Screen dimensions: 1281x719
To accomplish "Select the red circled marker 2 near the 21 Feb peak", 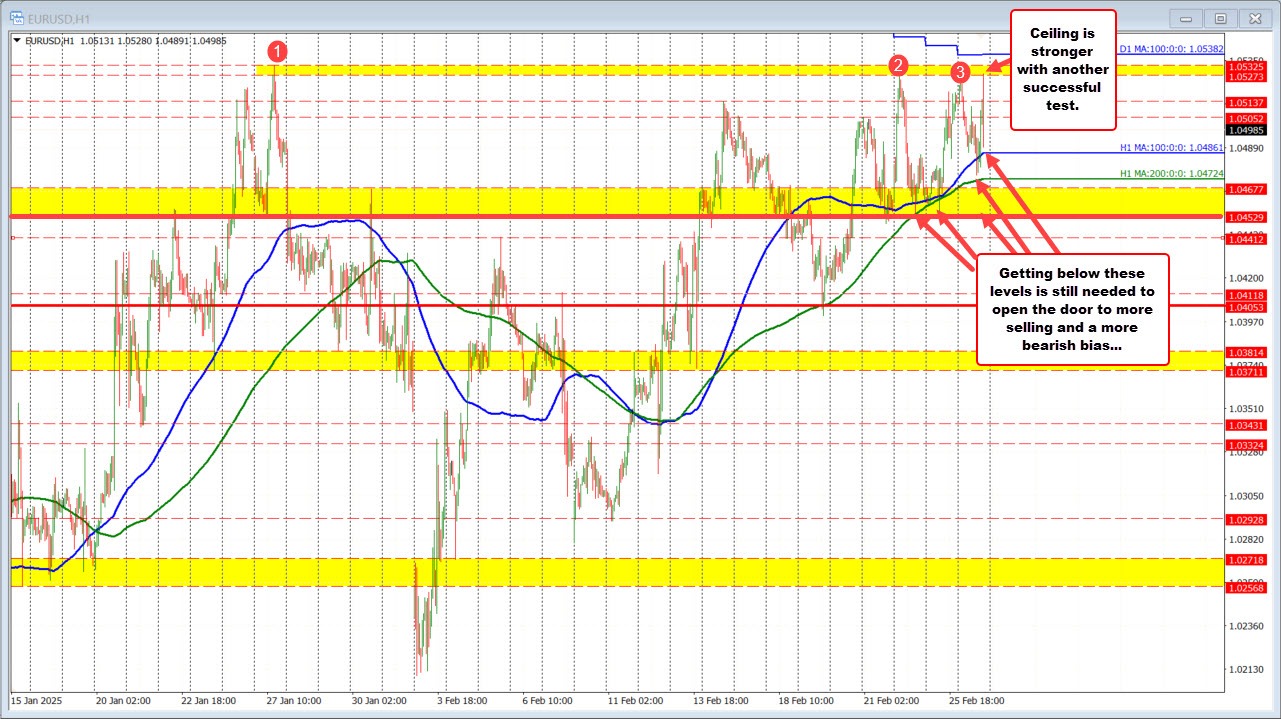I will click(x=899, y=66).
